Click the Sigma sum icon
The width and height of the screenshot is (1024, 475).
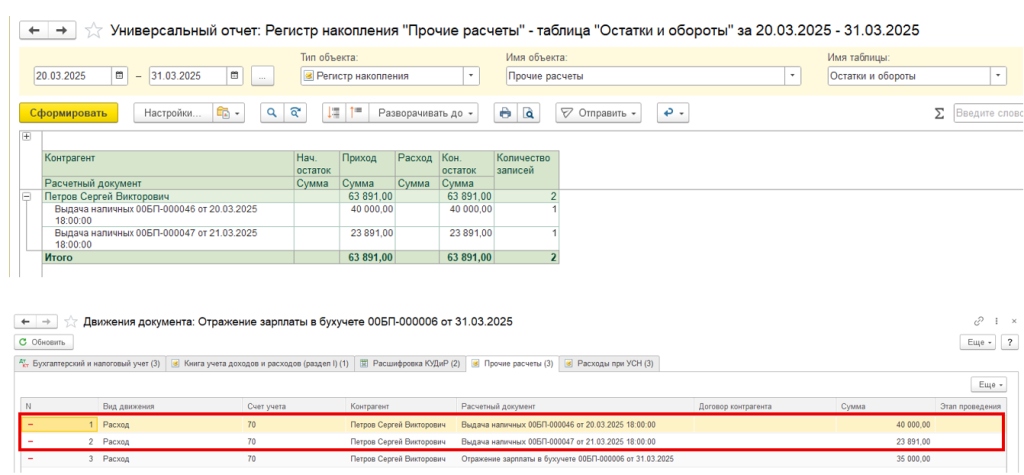click(939, 114)
